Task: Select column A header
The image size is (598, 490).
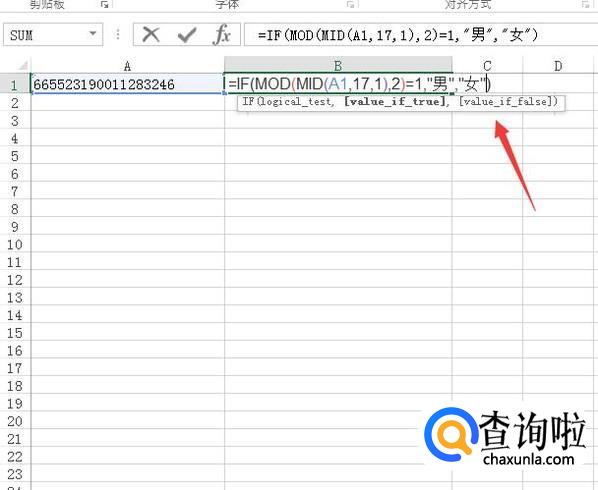Action: point(127,66)
